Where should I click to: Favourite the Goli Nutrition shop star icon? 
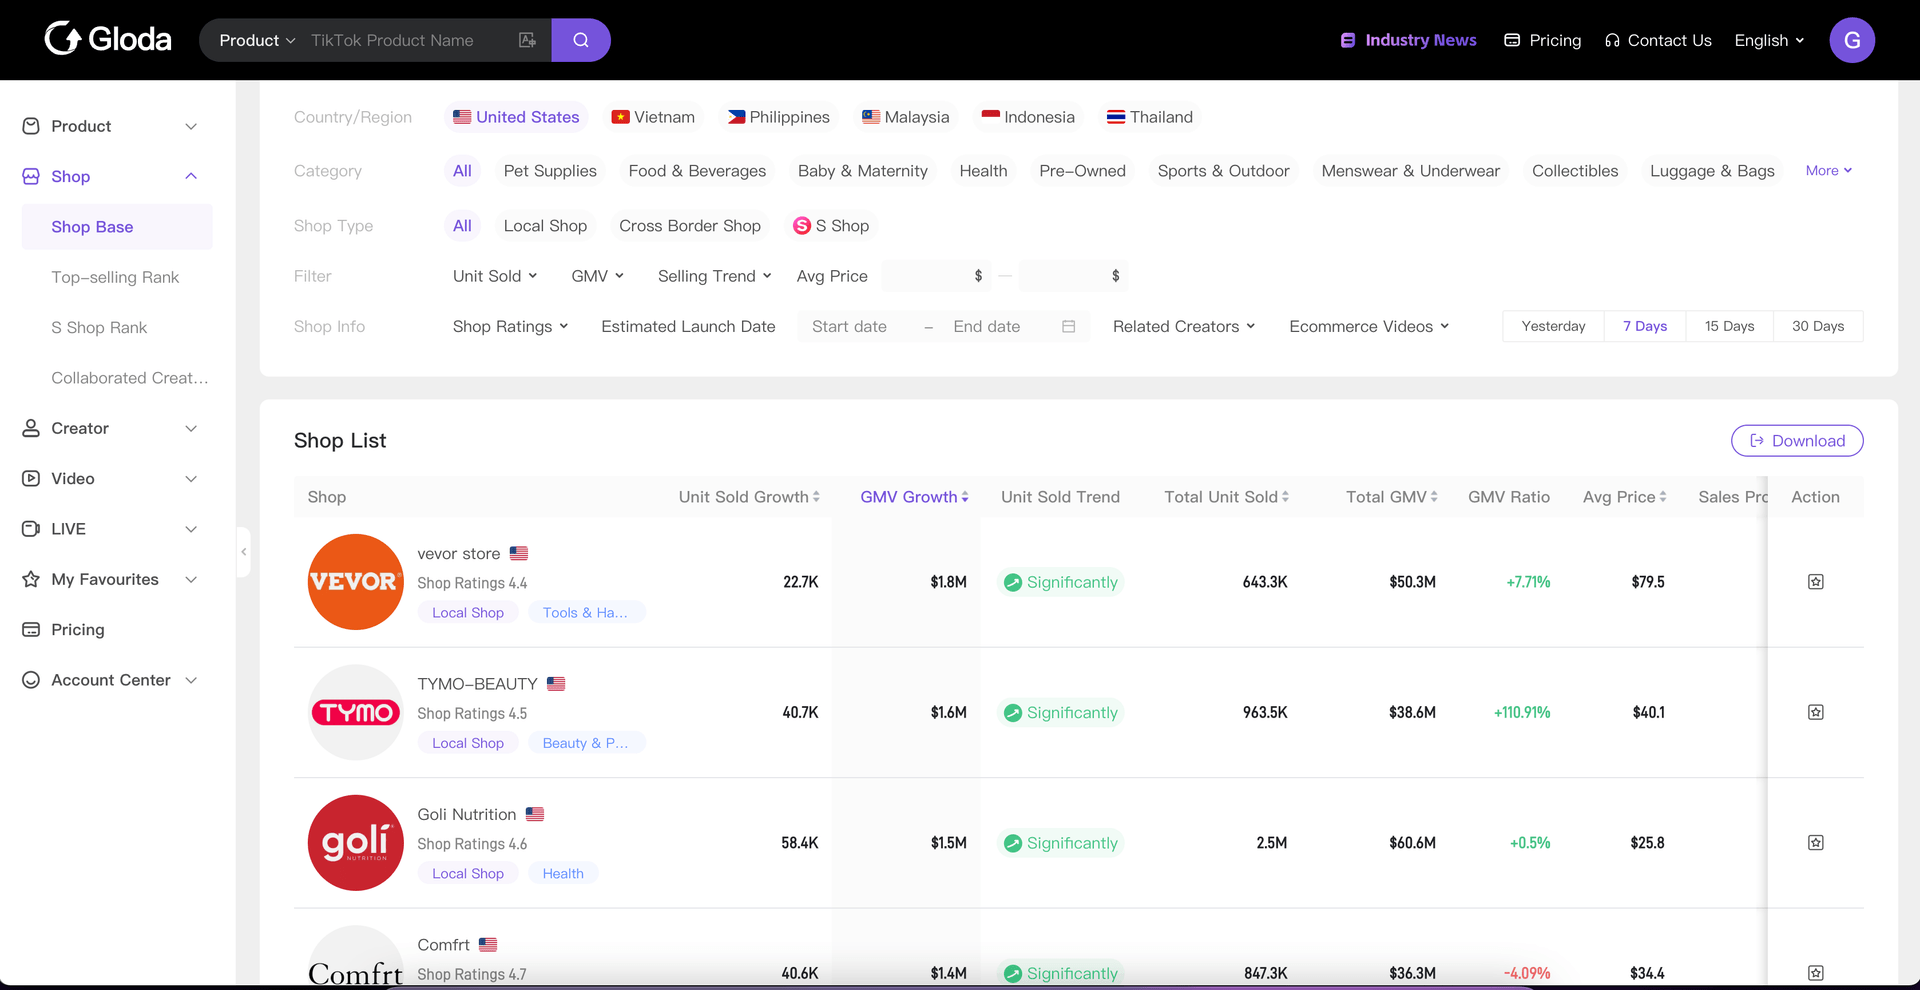[x=1815, y=843]
